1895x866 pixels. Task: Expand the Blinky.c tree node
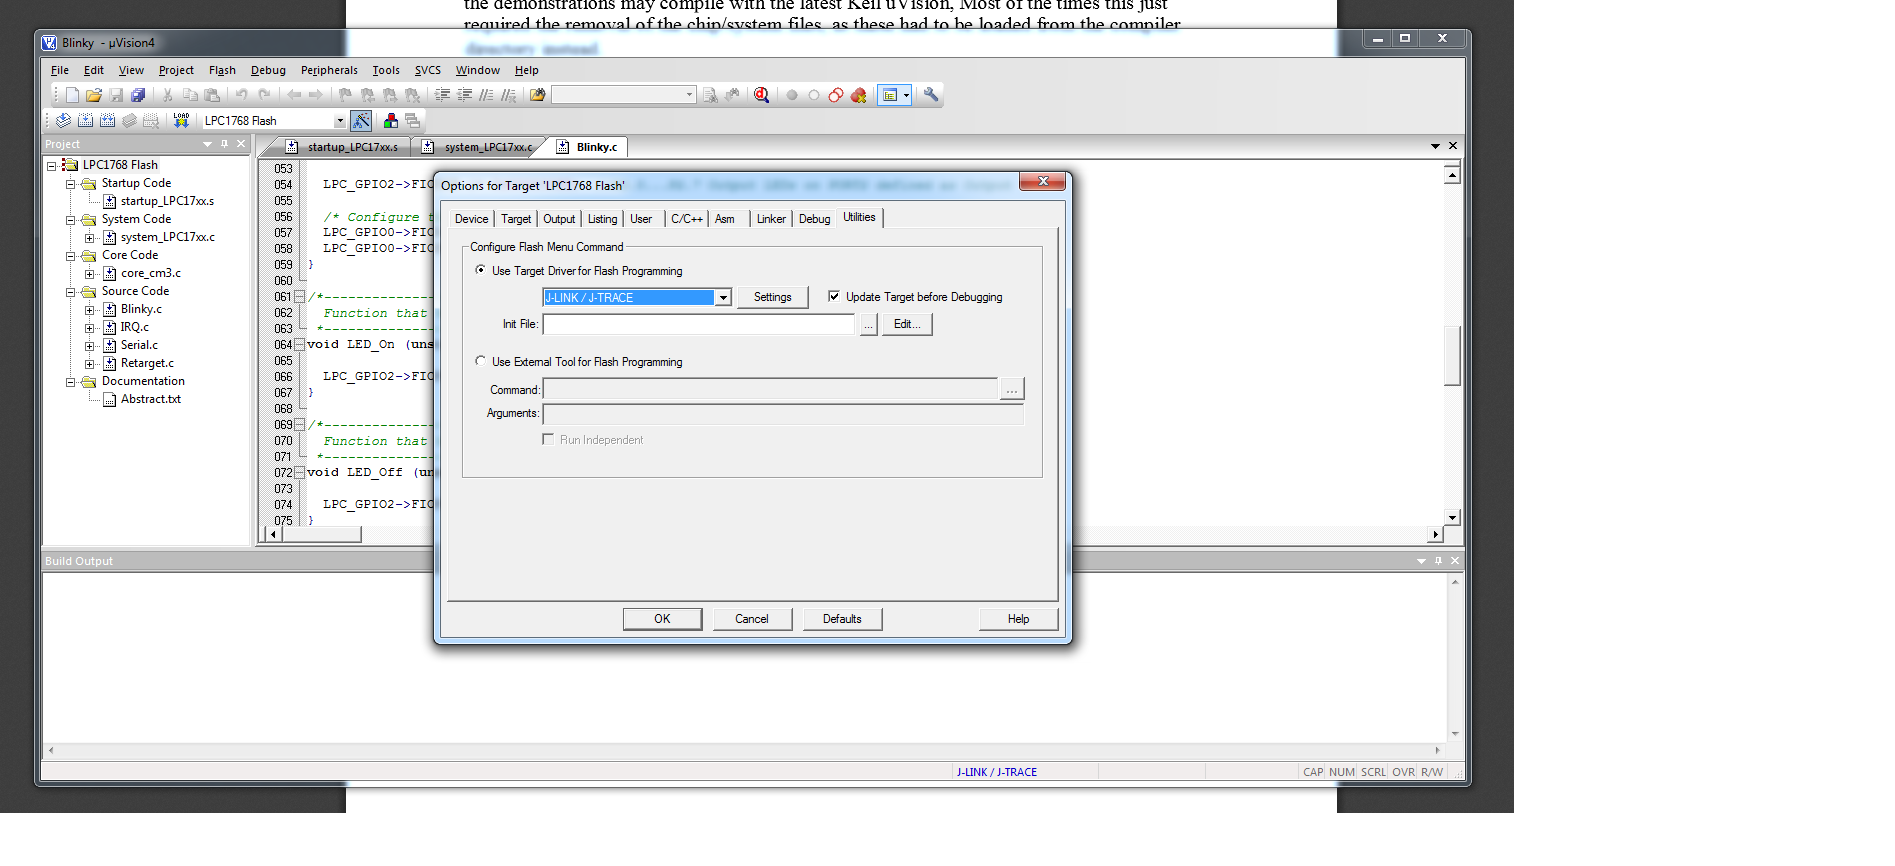[x=90, y=310]
